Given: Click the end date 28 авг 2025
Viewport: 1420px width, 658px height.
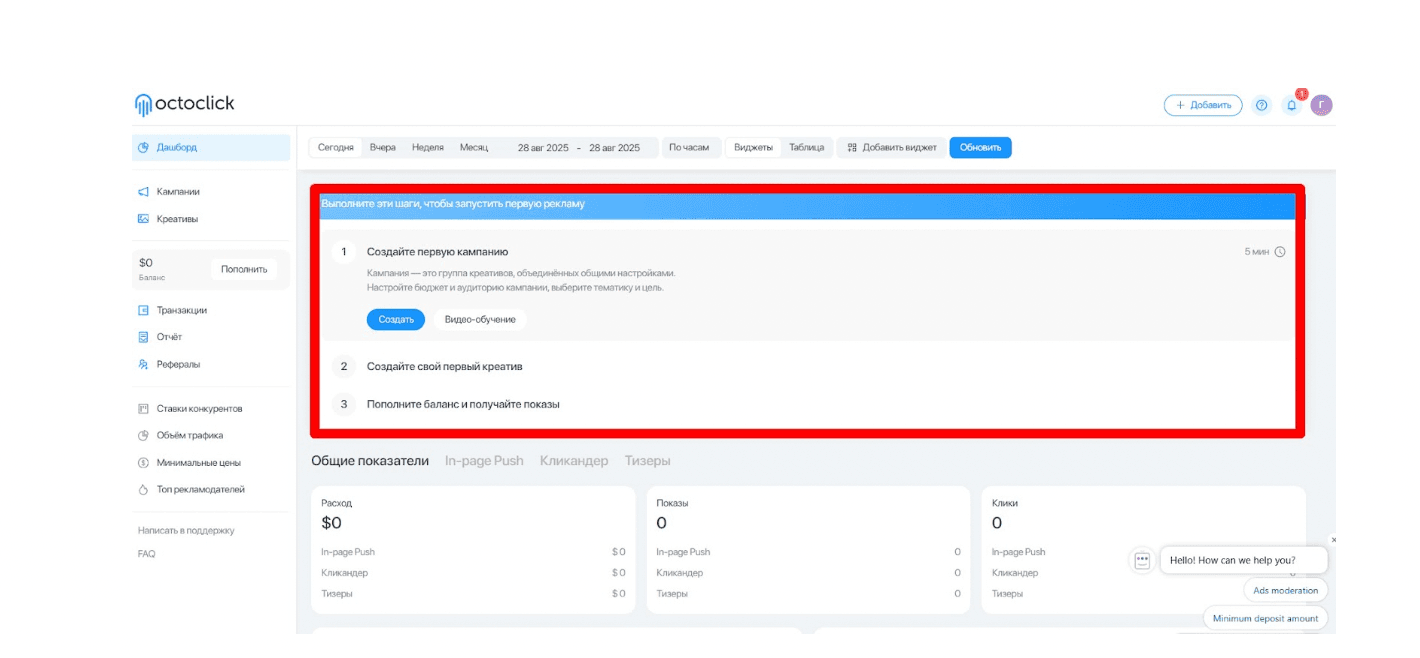Looking at the screenshot, I should click(614, 148).
